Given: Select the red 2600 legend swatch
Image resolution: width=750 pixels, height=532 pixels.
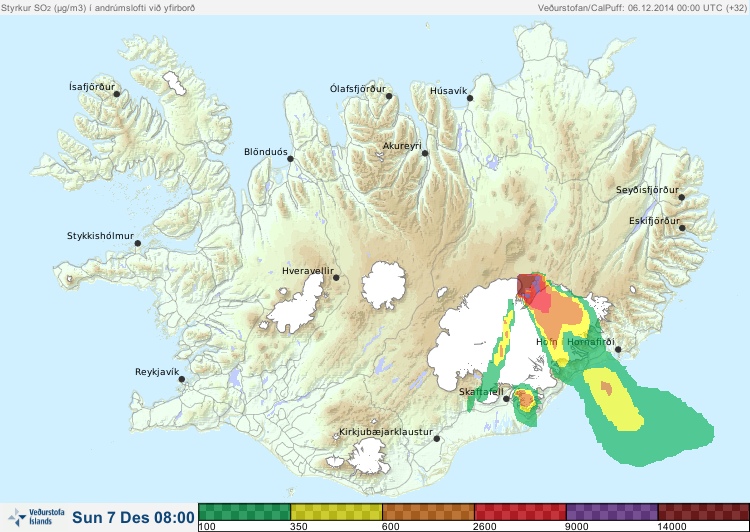Looking at the screenshot, I should click(x=520, y=512).
